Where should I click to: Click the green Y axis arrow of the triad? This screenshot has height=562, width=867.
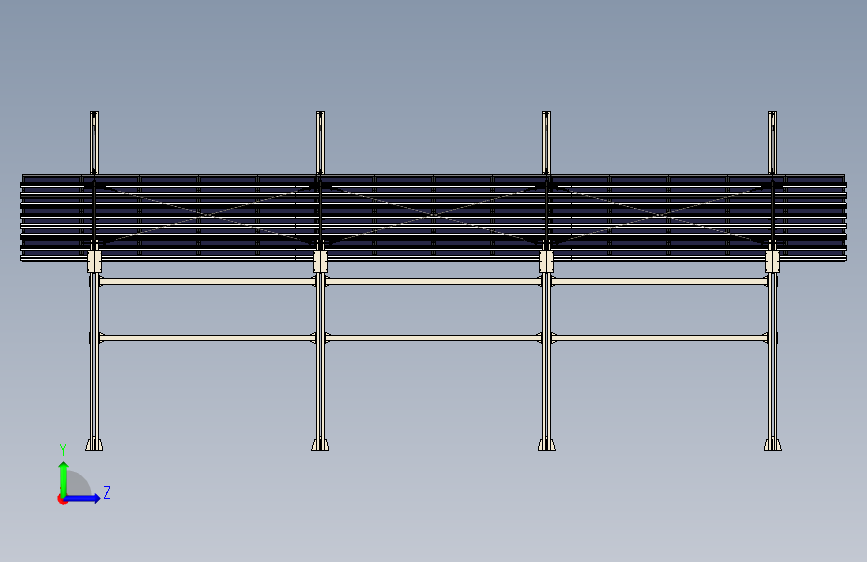(64, 479)
